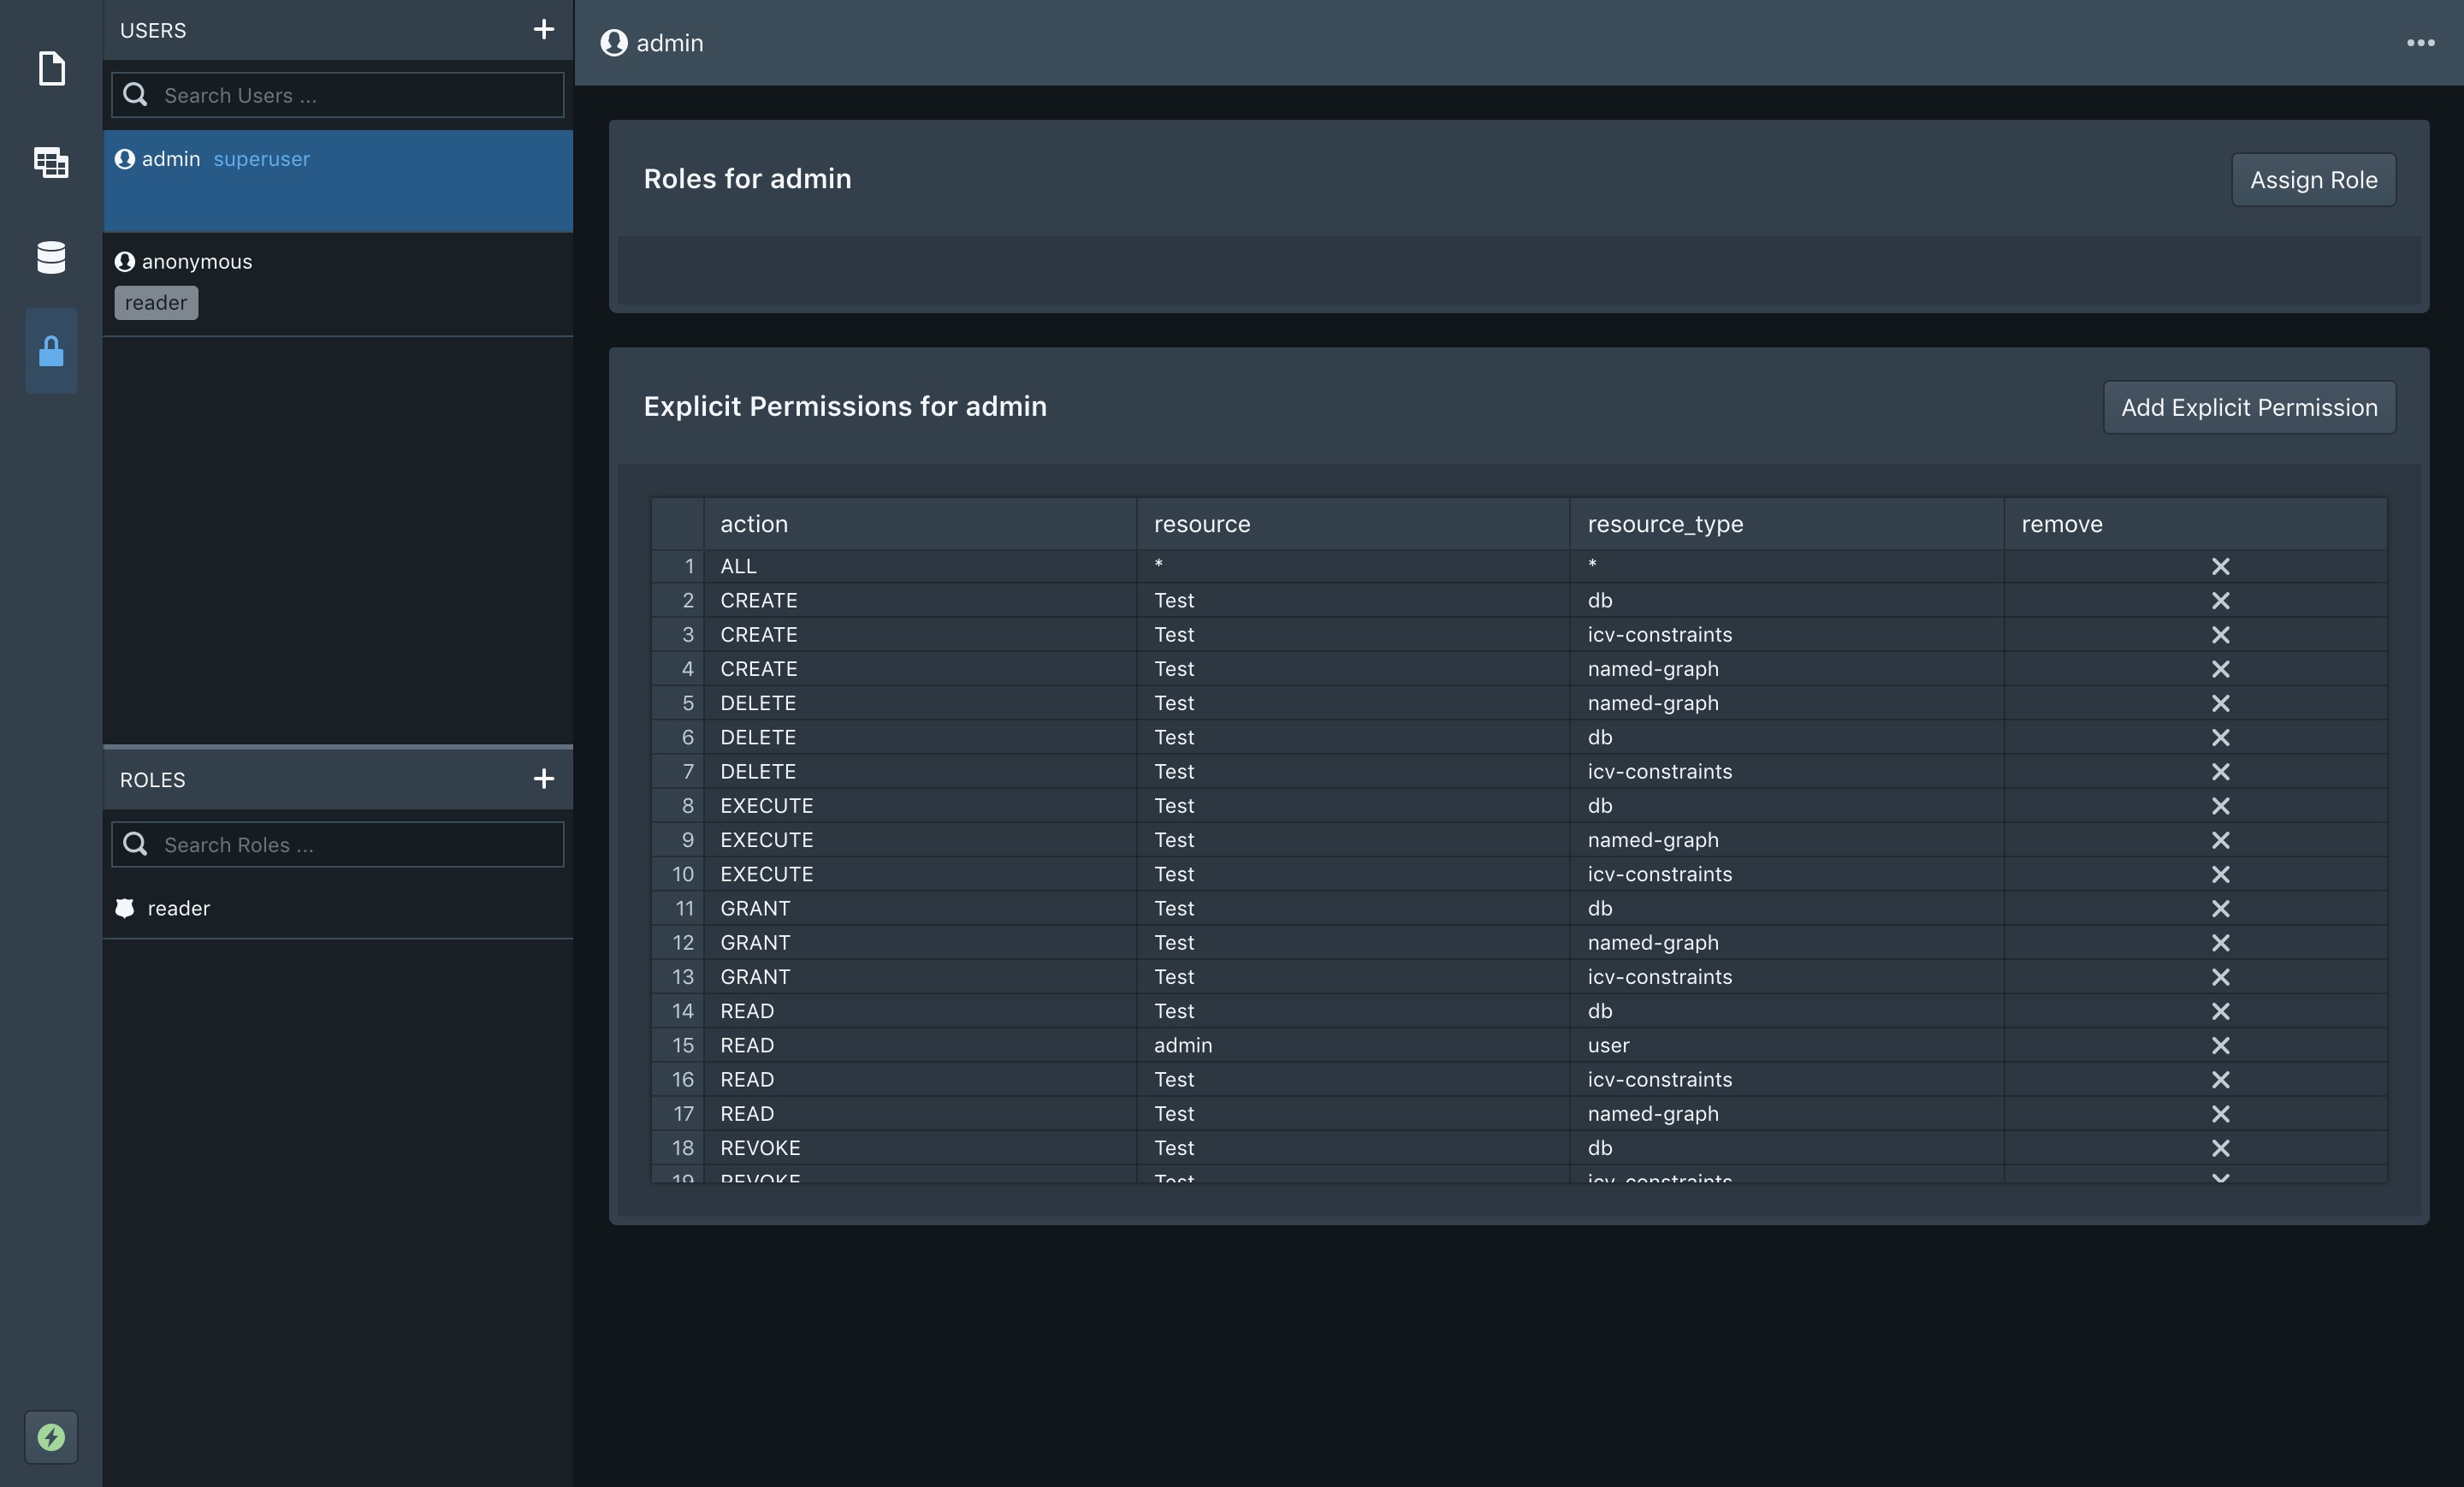This screenshot has width=2464, height=1487.
Task: Click the Add Explicit Permission button
Action: point(2249,407)
